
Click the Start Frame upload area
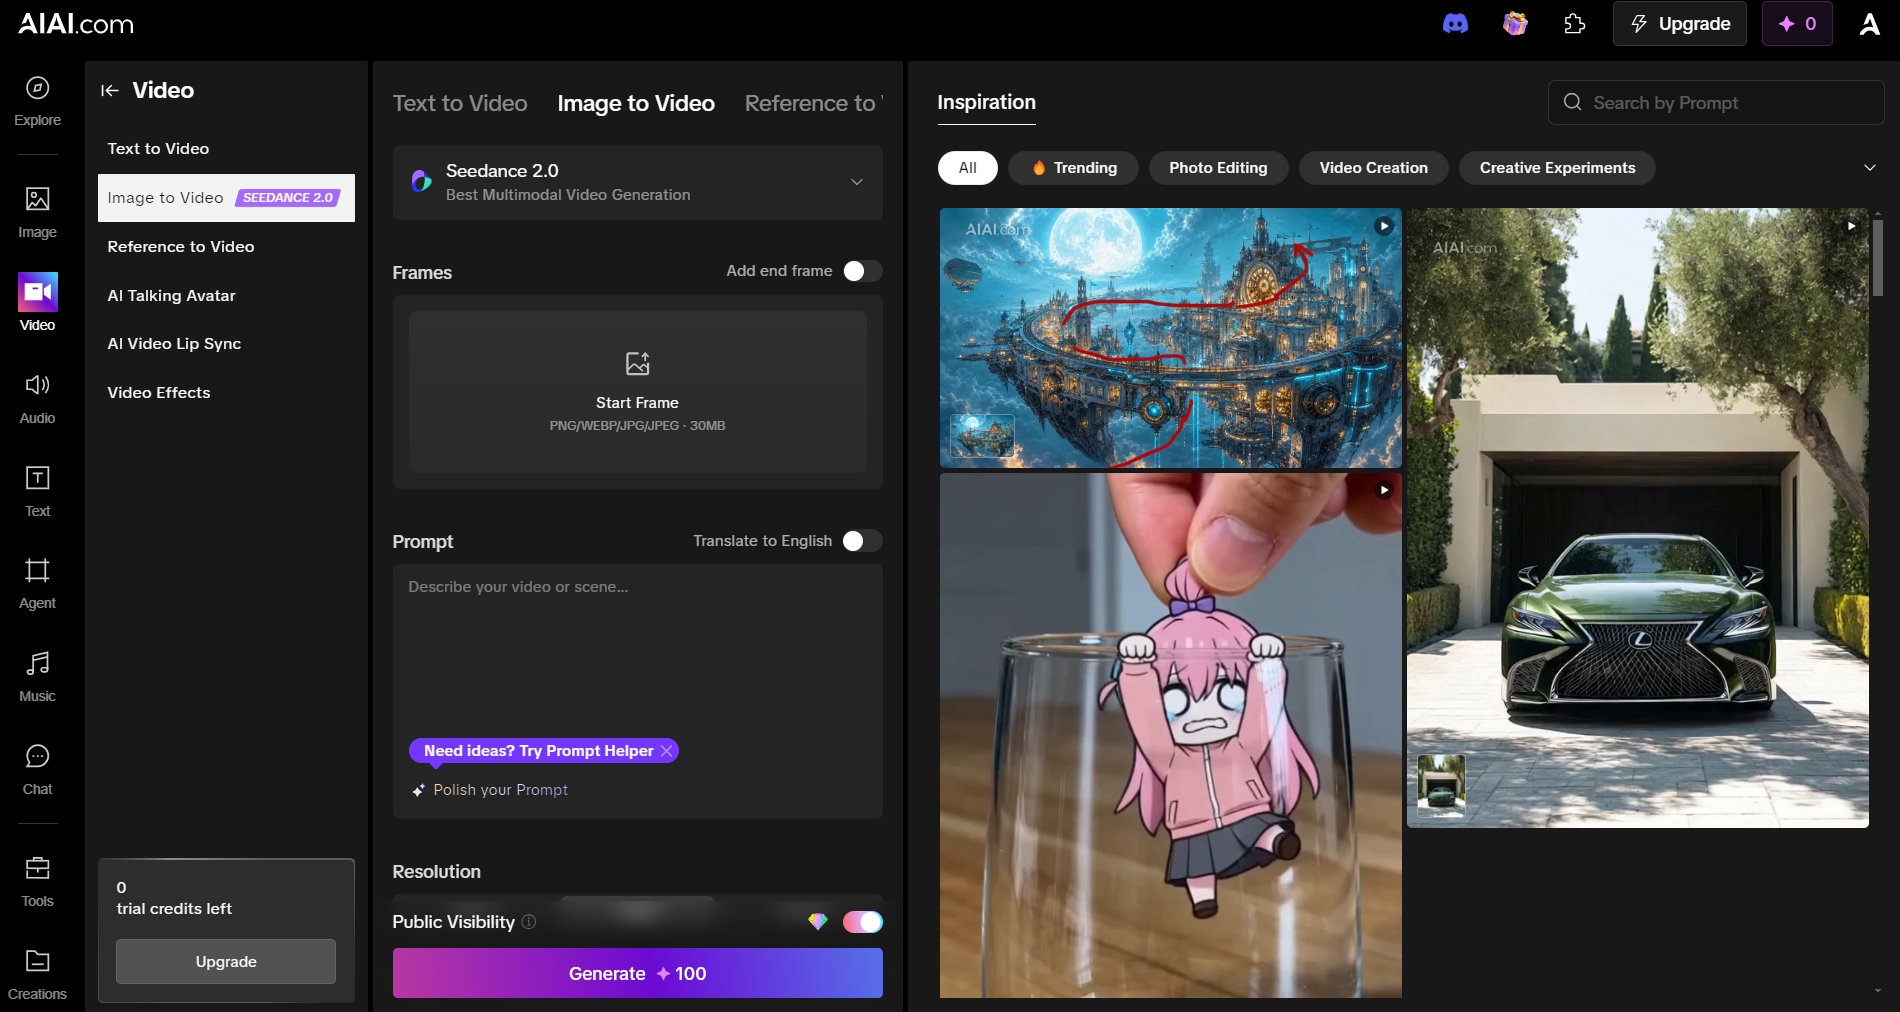click(637, 392)
